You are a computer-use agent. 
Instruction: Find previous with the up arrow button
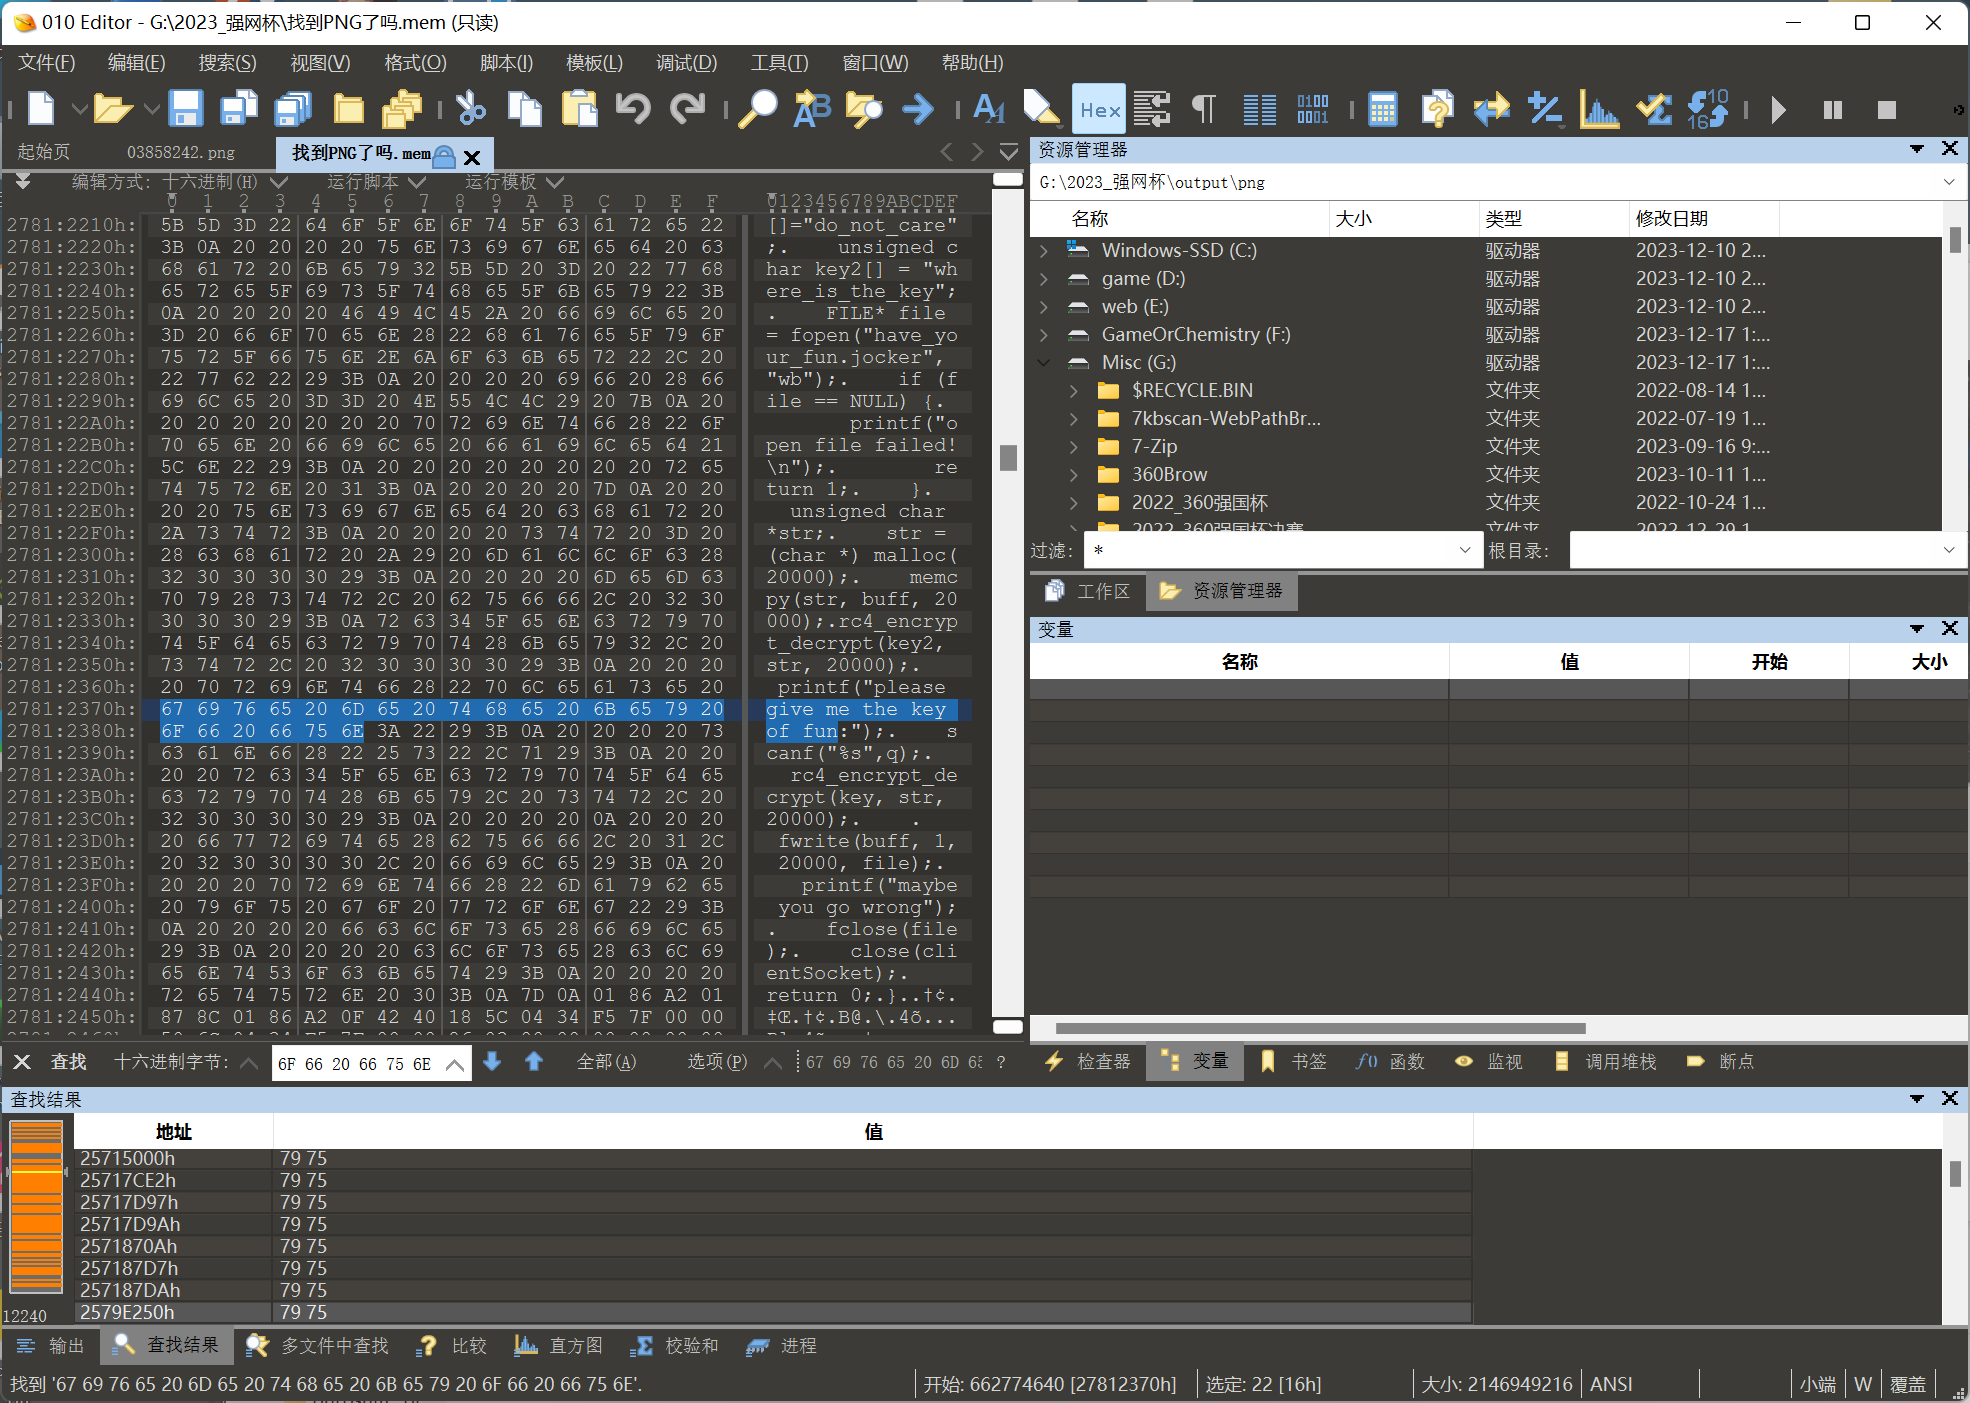tap(534, 1061)
